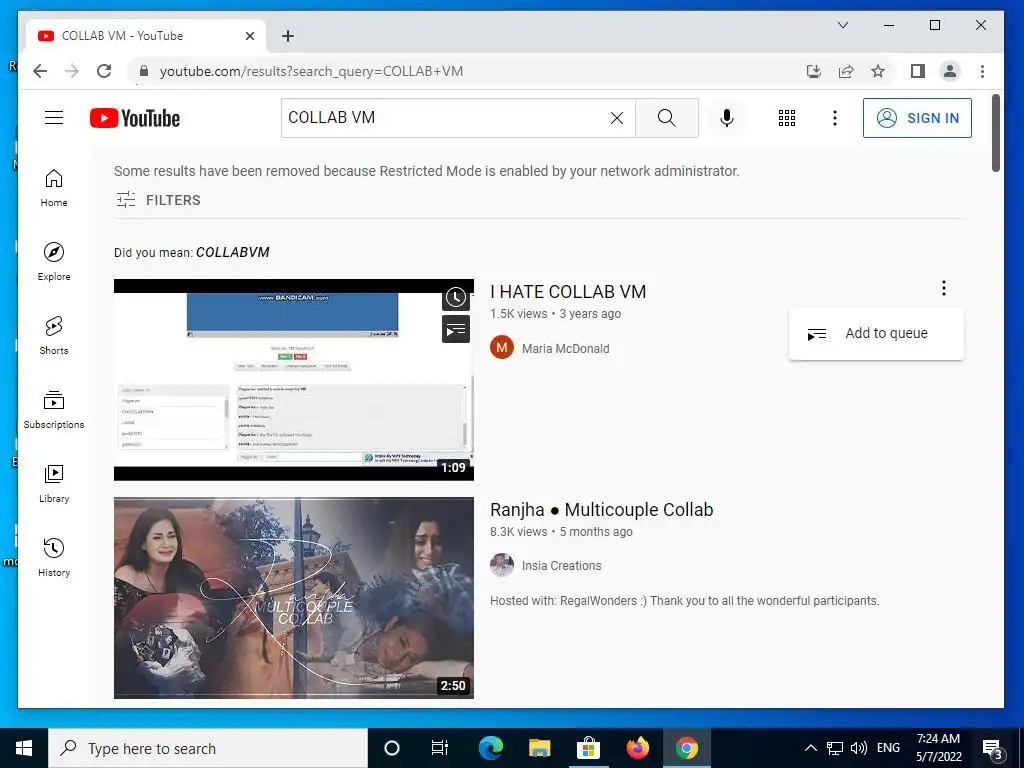Open the Chrome profile avatar
The image size is (1024, 768).
(x=950, y=71)
